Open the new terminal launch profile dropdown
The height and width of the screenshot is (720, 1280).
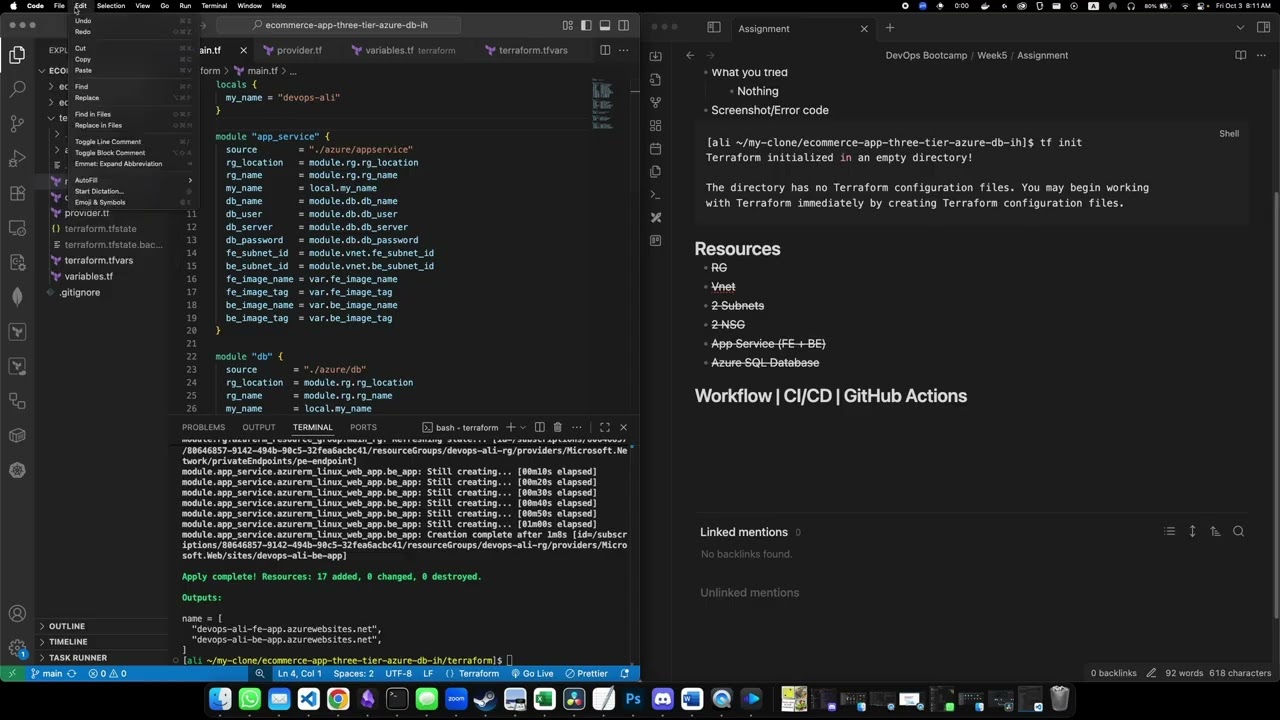522,427
